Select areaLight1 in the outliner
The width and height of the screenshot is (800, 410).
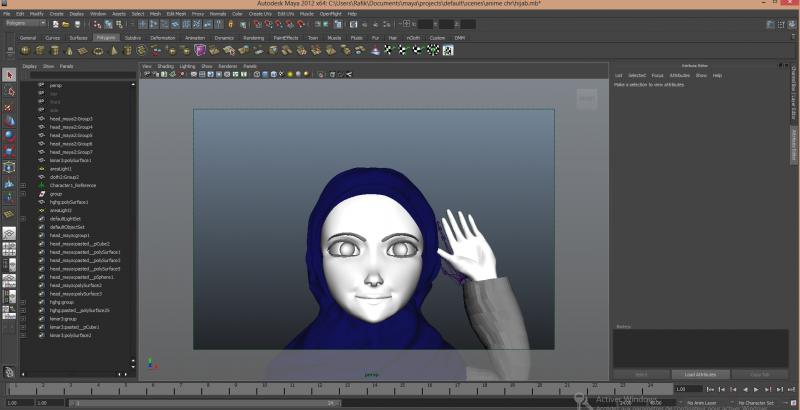(60, 169)
